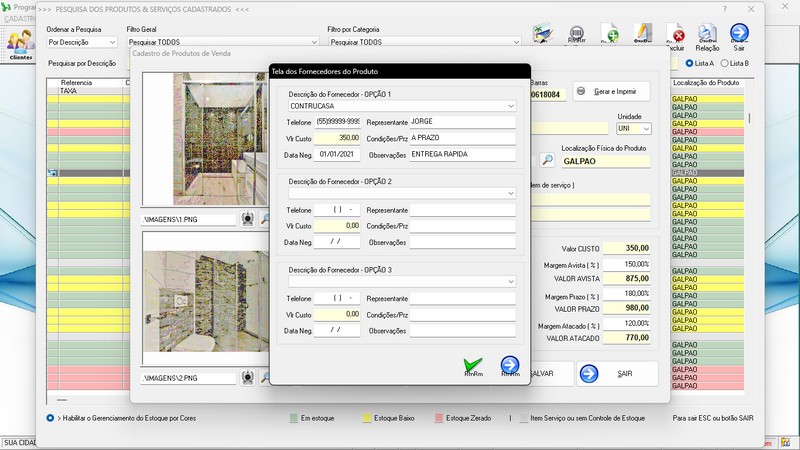
Task: Open the CADASTRO menu
Action: 22,19
